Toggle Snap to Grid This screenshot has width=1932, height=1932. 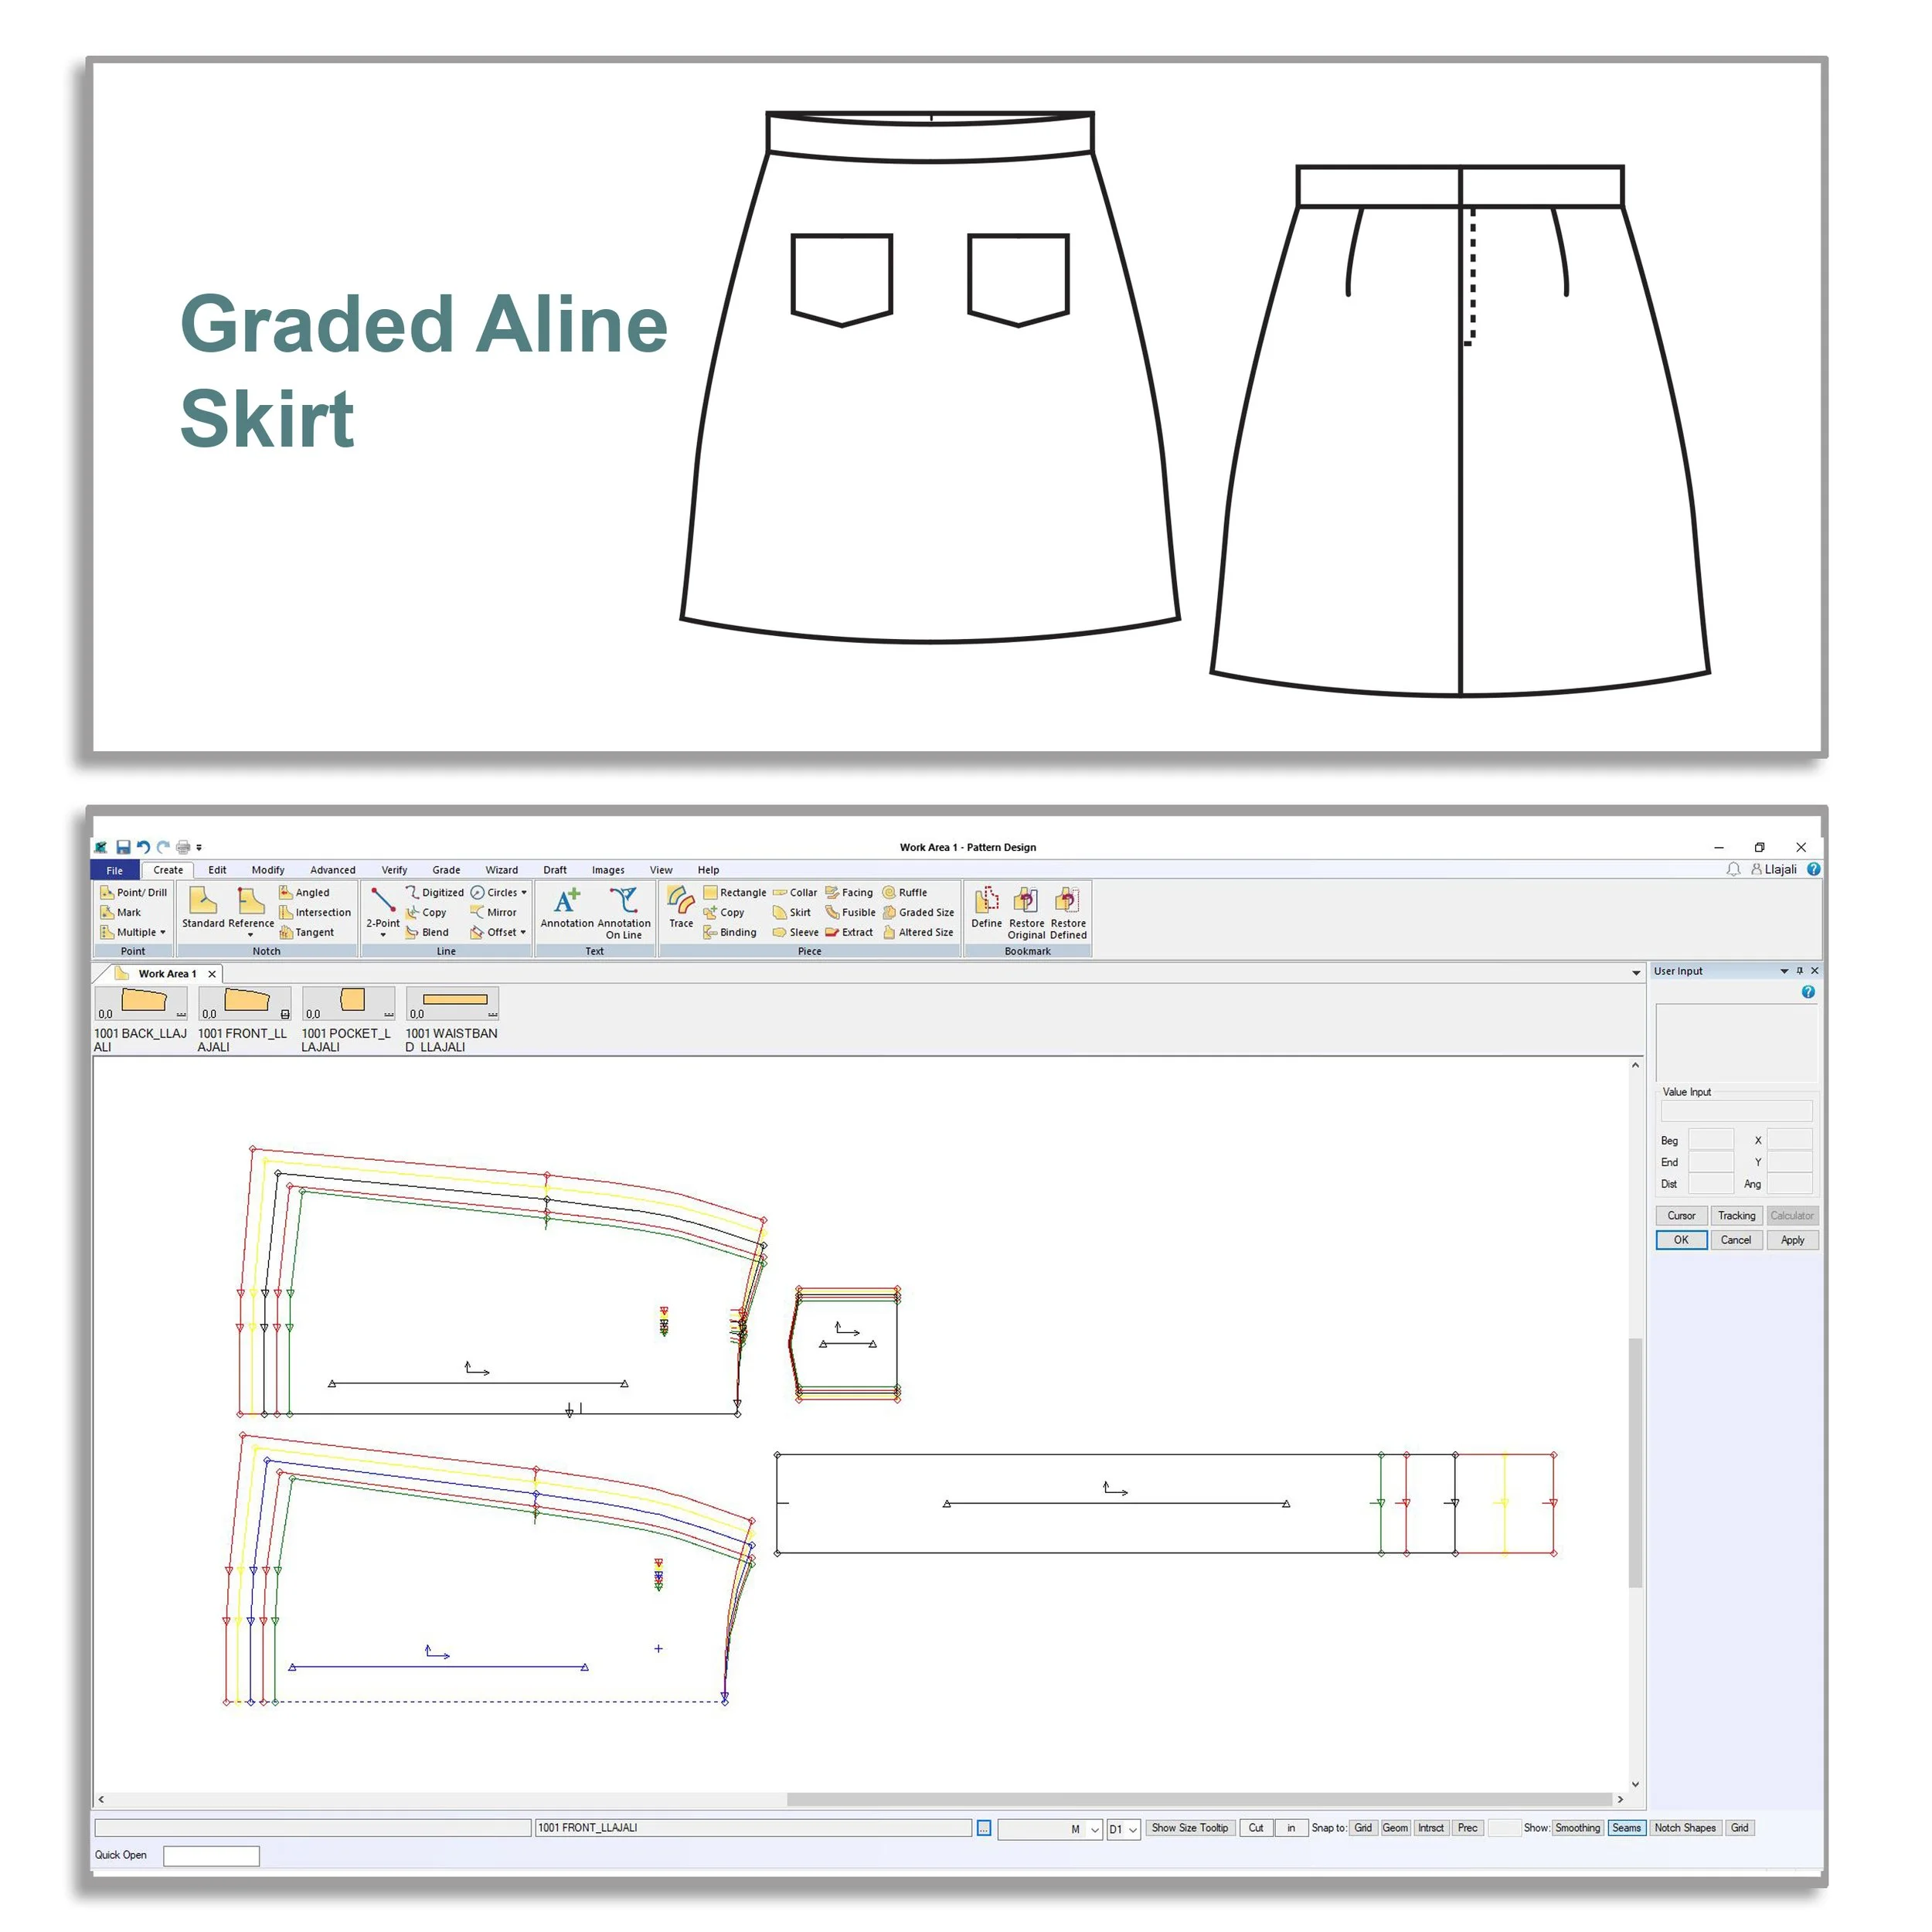(x=1363, y=1828)
